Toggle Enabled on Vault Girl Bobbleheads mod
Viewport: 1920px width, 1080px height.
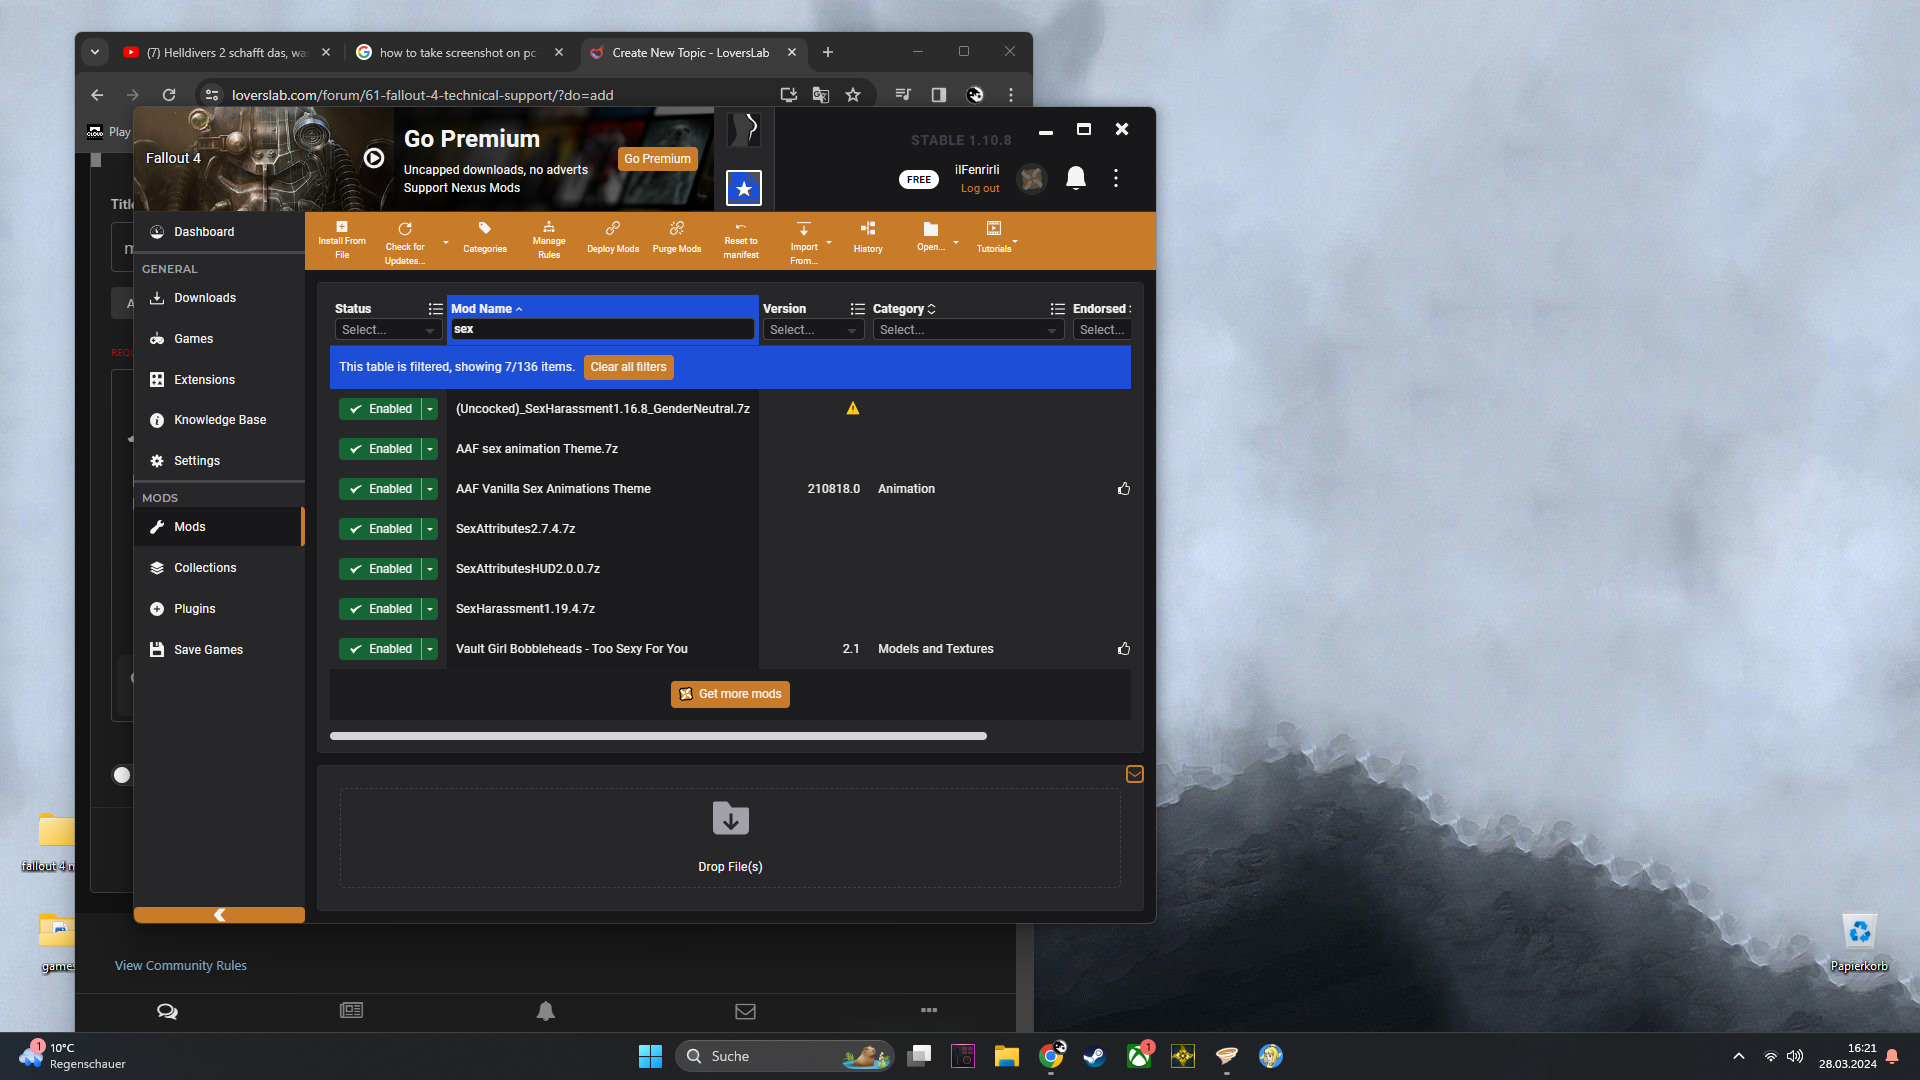(381, 649)
